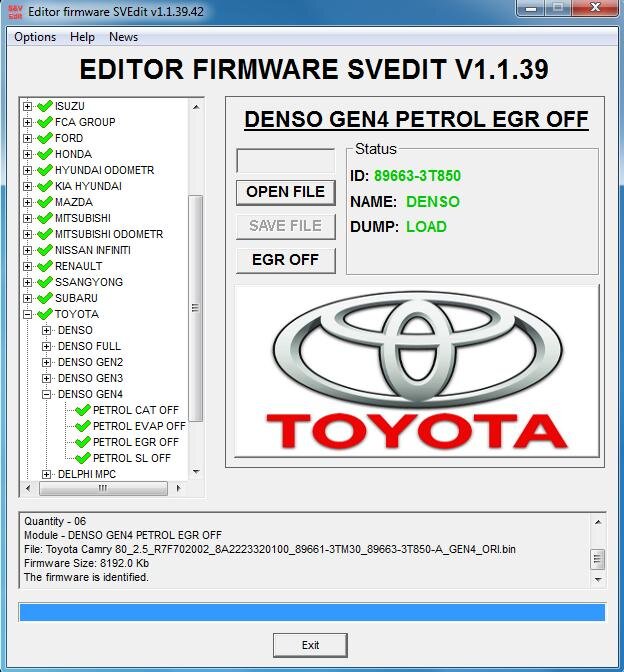Click the green checkmark beside MAZDA
The height and width of the screenshot is (672, 624).
(45, 202)
